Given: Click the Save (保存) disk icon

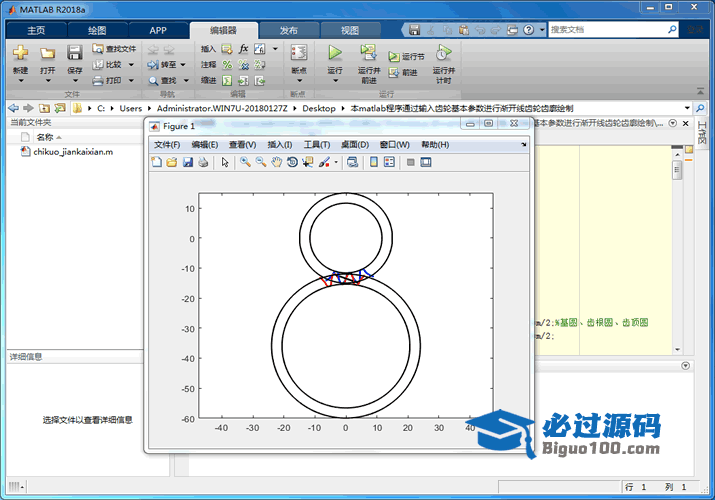Looking at the screenshot, I should point(74,53).
